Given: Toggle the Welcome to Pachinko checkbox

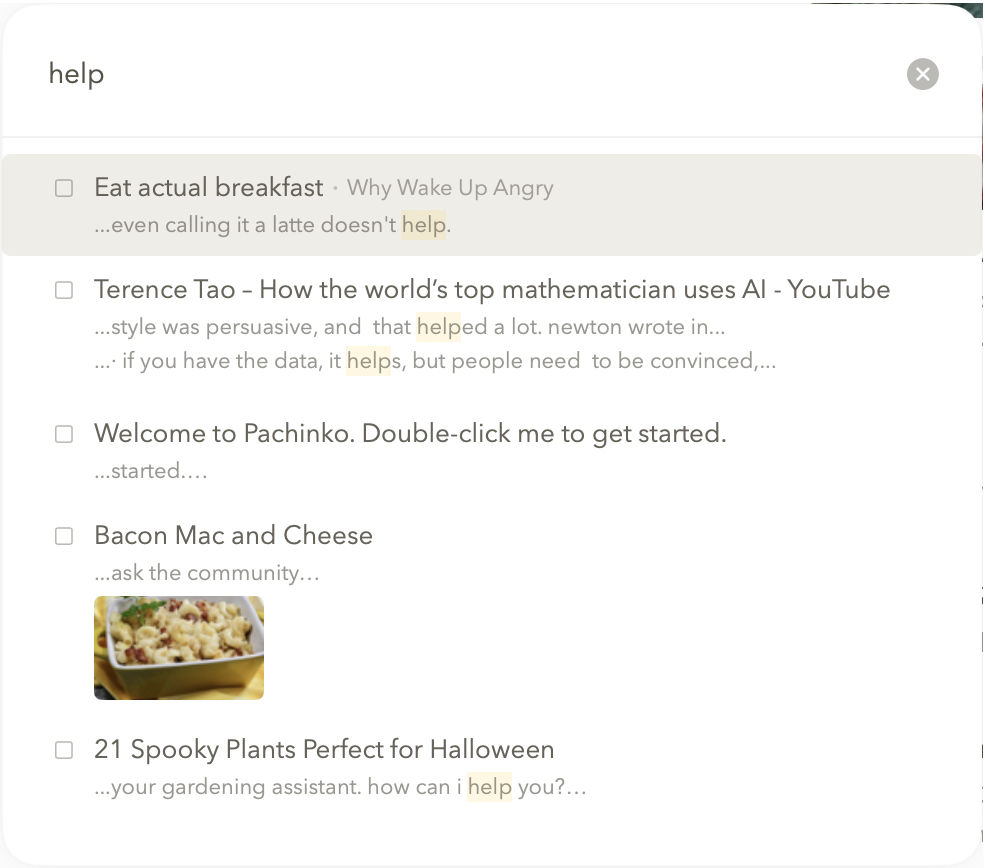Looking at the screenshot, I should coord(64,434).
